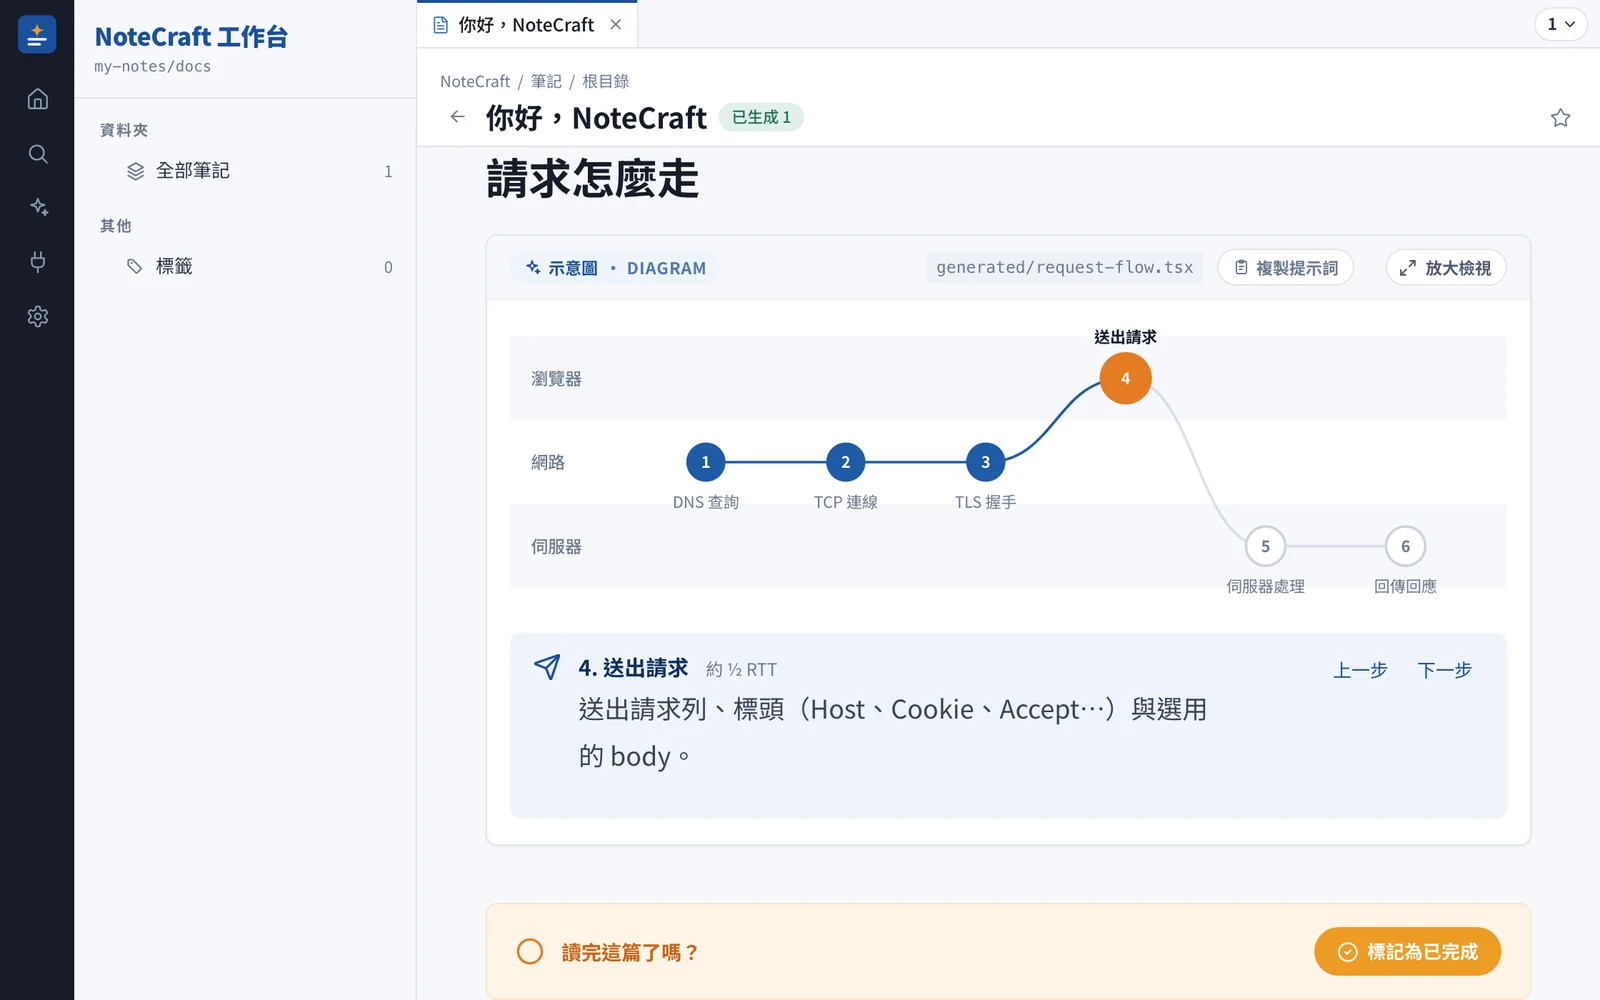Select step 5 伺服器處理 node
Viewport: 1600px width, 1000px height.
tap(1265, 546)
